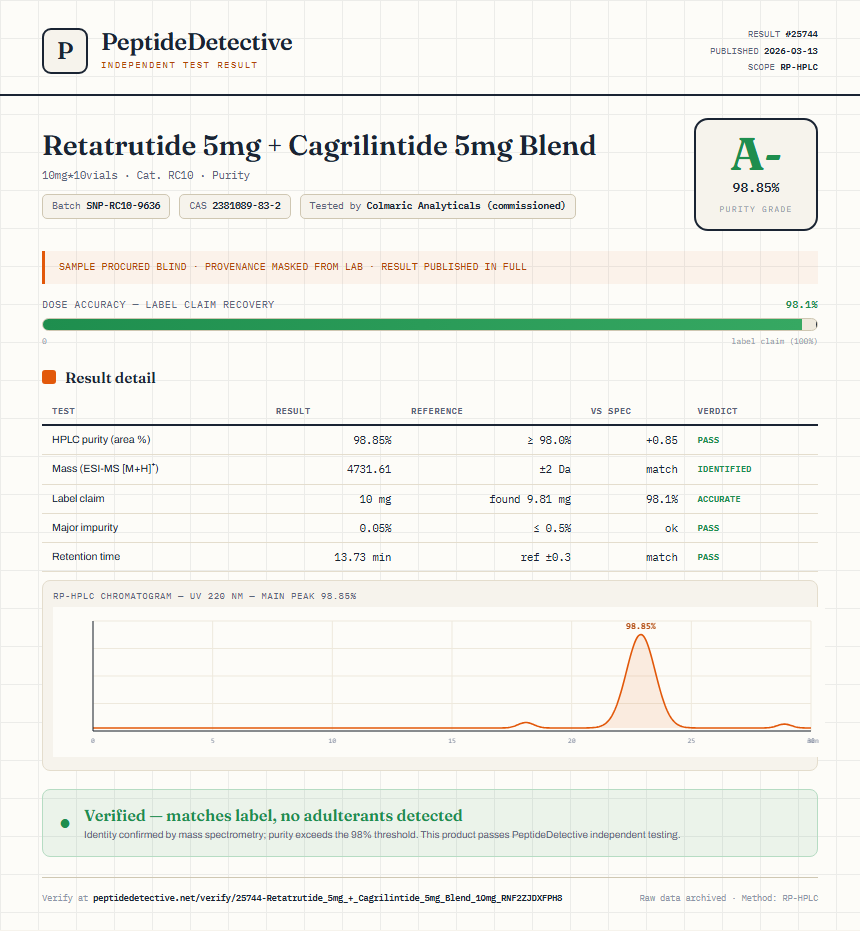This screenshot has width=860, height=931.
Task: Click the green verified dot icon
Action: pyautogui.click(x=65, y=823)
